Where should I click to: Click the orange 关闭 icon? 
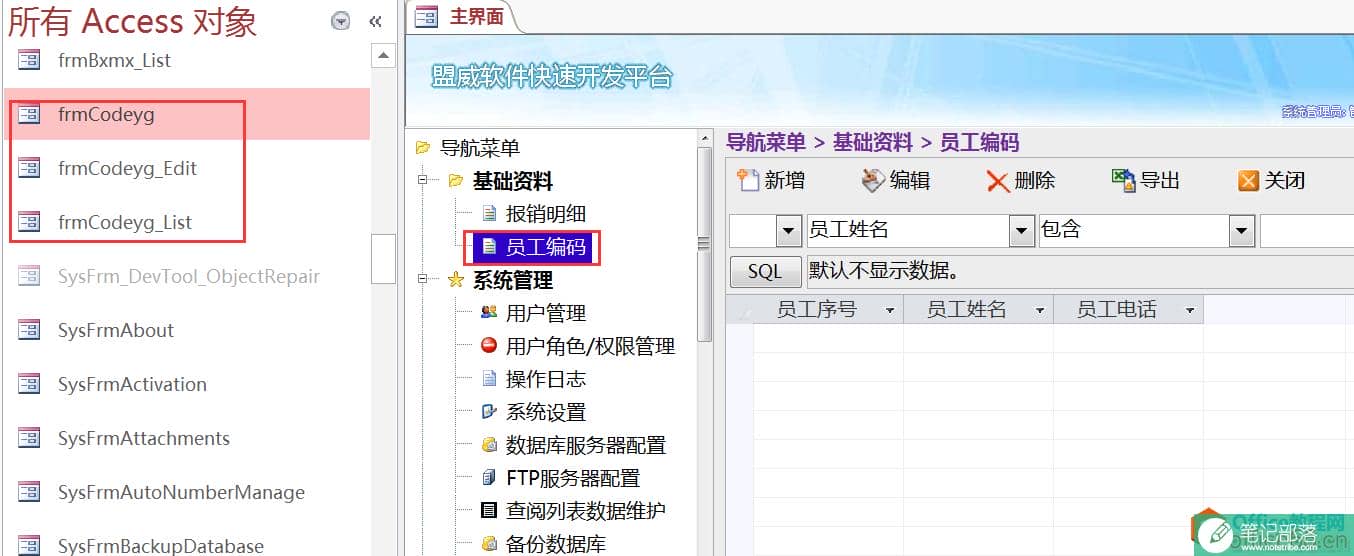1248,181
